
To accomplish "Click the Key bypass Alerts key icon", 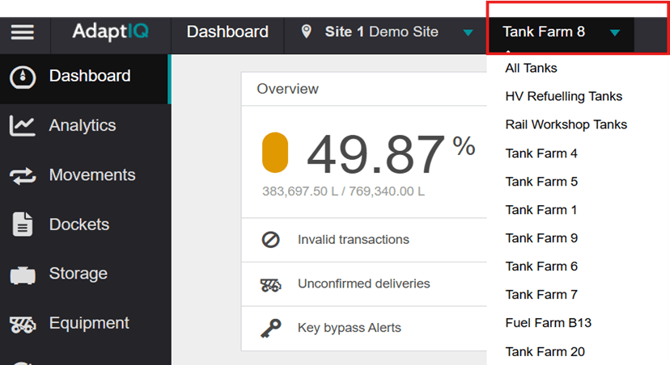I will click(x=271, y=328).
